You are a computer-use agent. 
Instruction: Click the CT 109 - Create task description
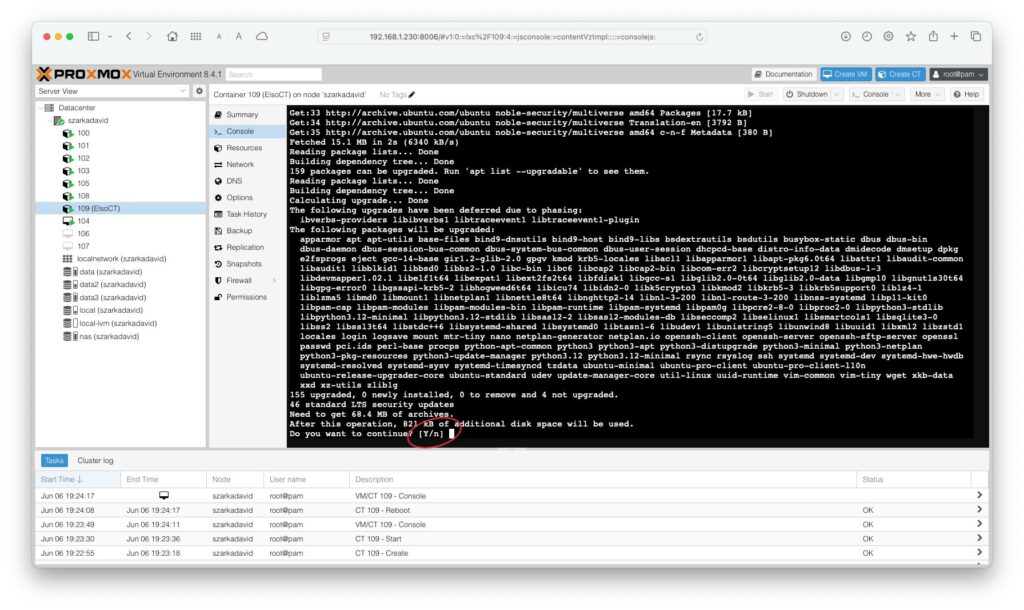[381, 553]
